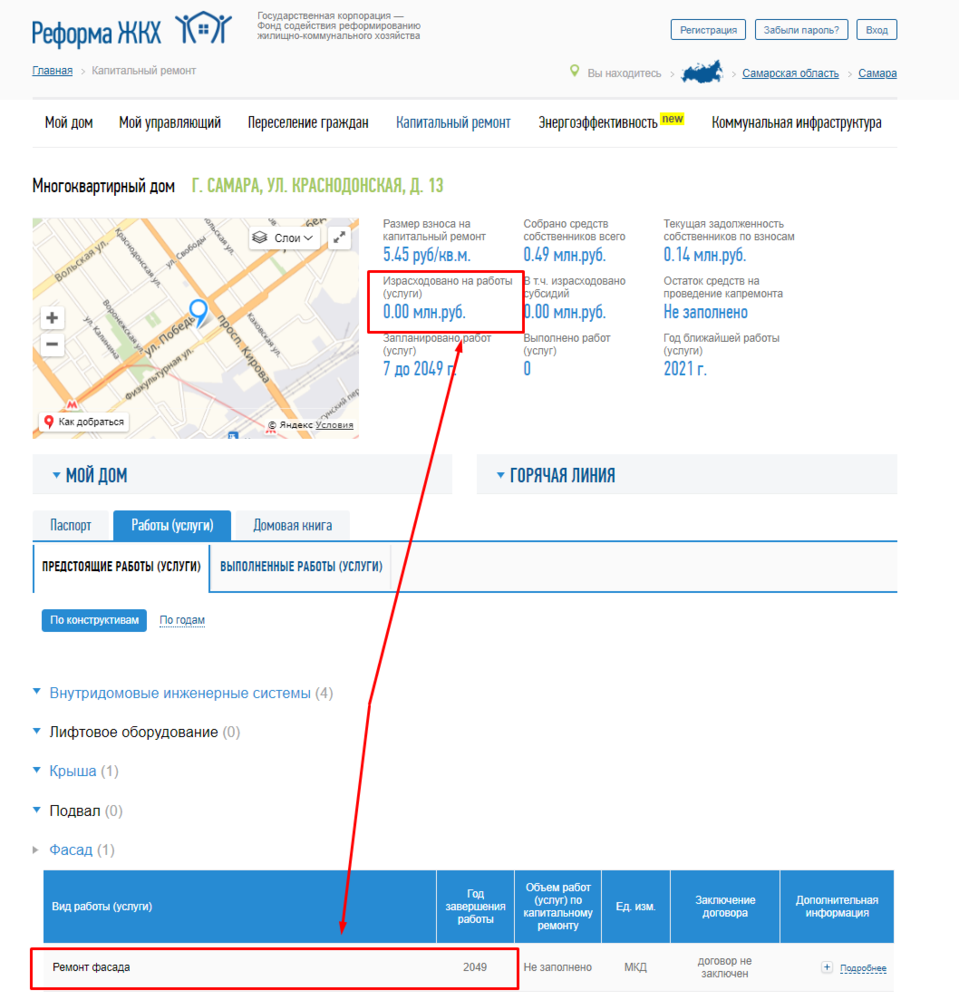Viewport: 959px width, 1000px height.
Task: Click the Реформа ЖКХ house logo
Action: 203,30
